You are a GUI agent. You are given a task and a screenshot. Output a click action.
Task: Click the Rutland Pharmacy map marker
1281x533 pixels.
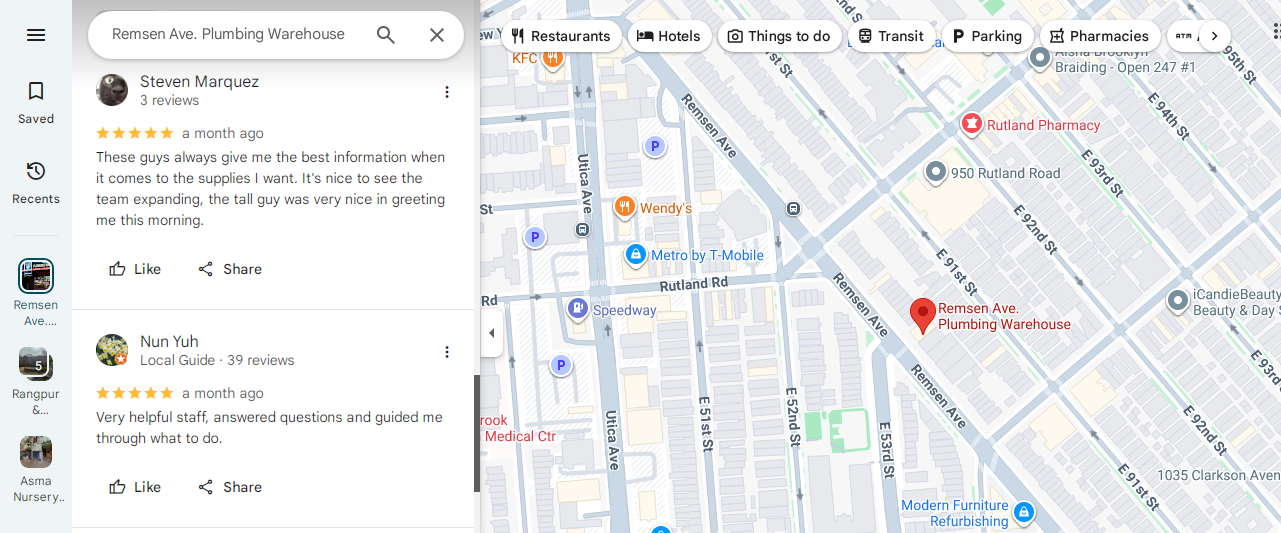971,124
